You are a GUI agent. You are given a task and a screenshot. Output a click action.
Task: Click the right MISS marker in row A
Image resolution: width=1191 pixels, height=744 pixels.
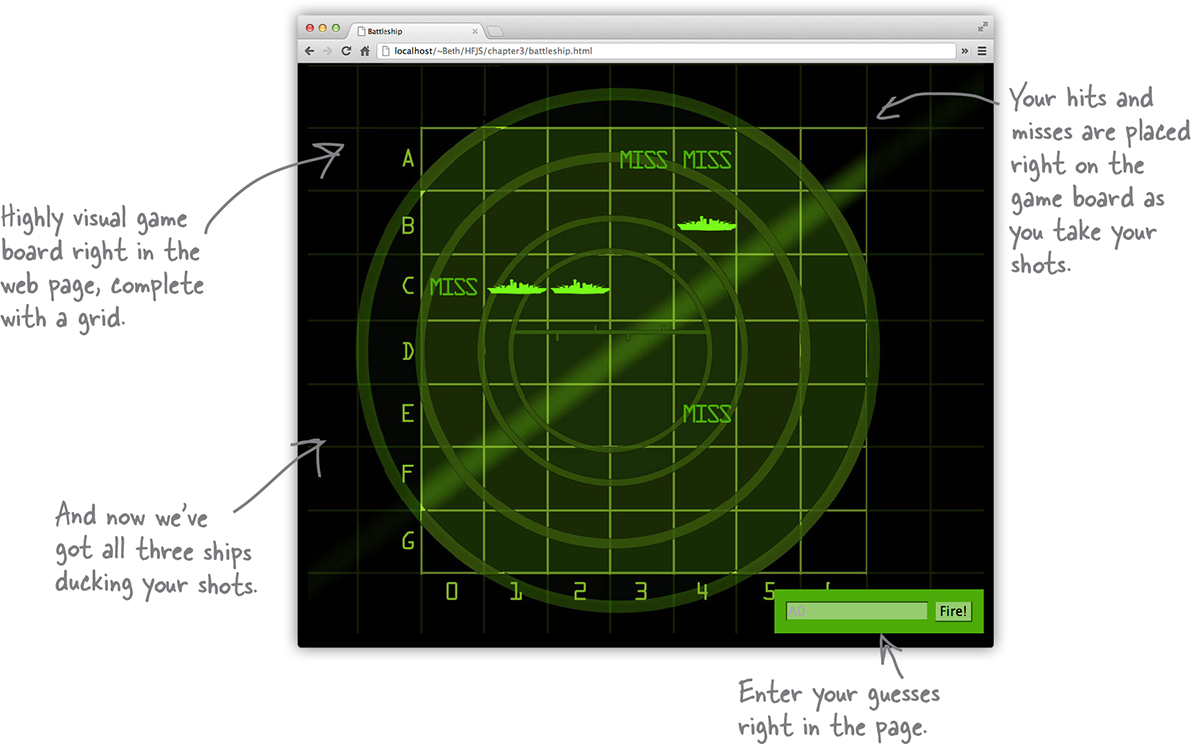707,160
